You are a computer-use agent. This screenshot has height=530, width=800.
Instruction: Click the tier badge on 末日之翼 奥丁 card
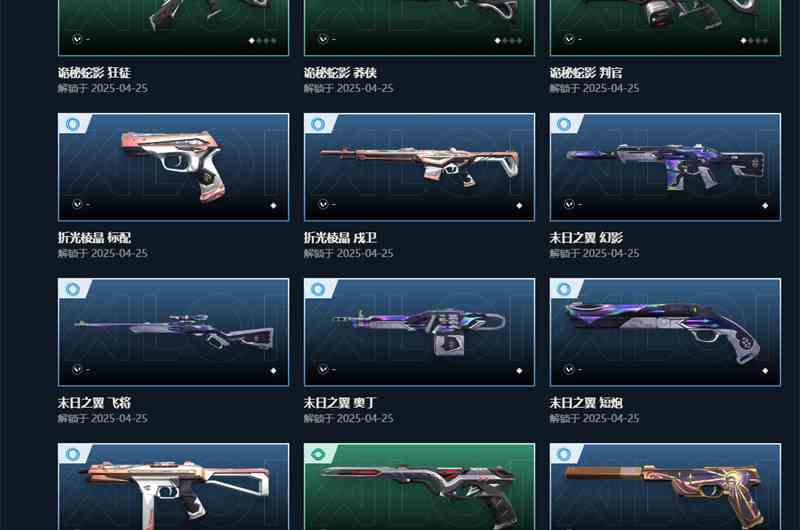tap(318, 289)
